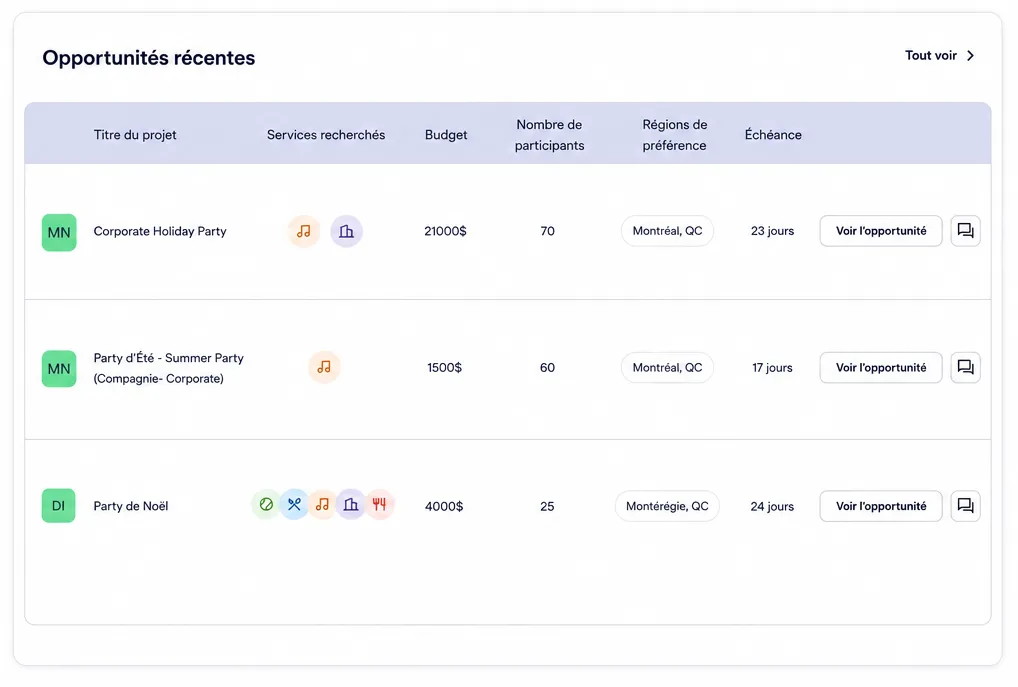Open chat for the Summer Party opportunity

pos(965,368)
